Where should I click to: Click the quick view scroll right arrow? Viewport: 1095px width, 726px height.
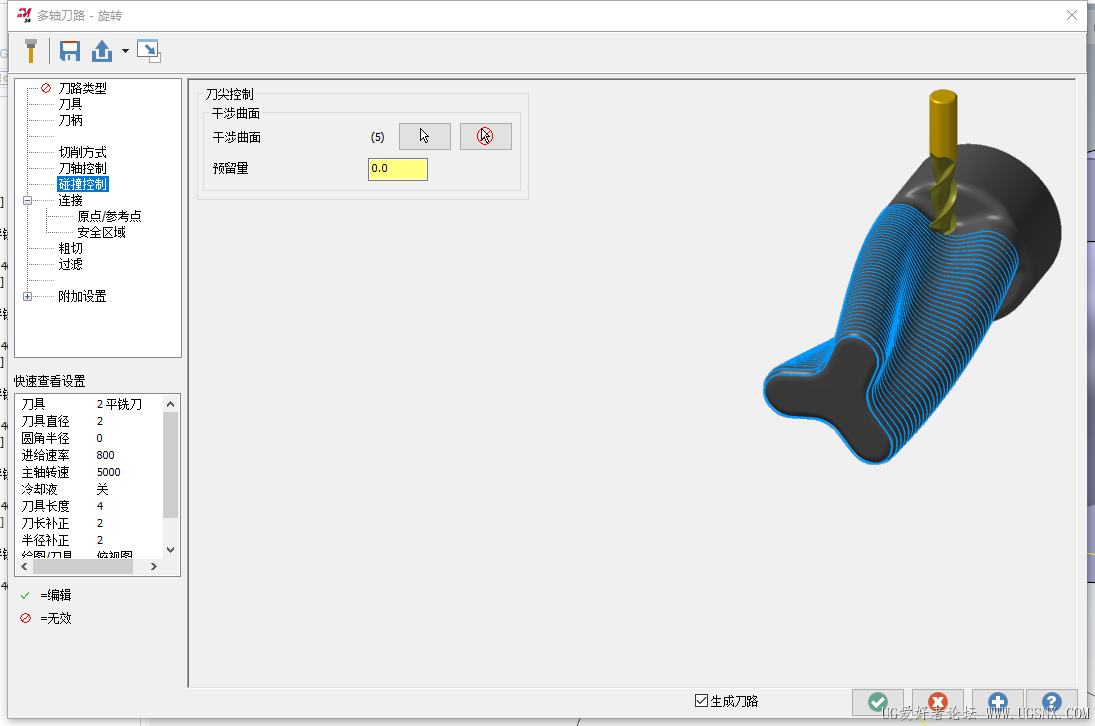pos(154,567)
